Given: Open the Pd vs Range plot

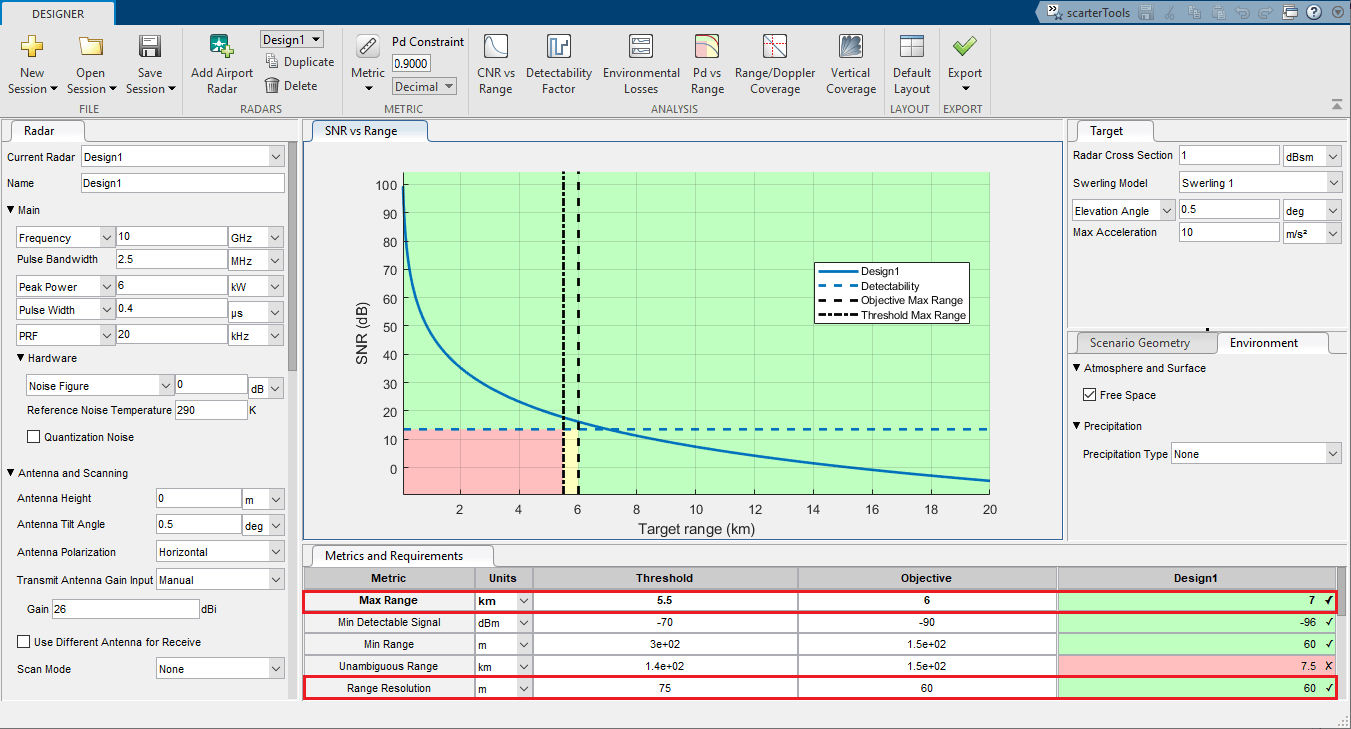Looking at the screenshot, I should tap(707, 47).
